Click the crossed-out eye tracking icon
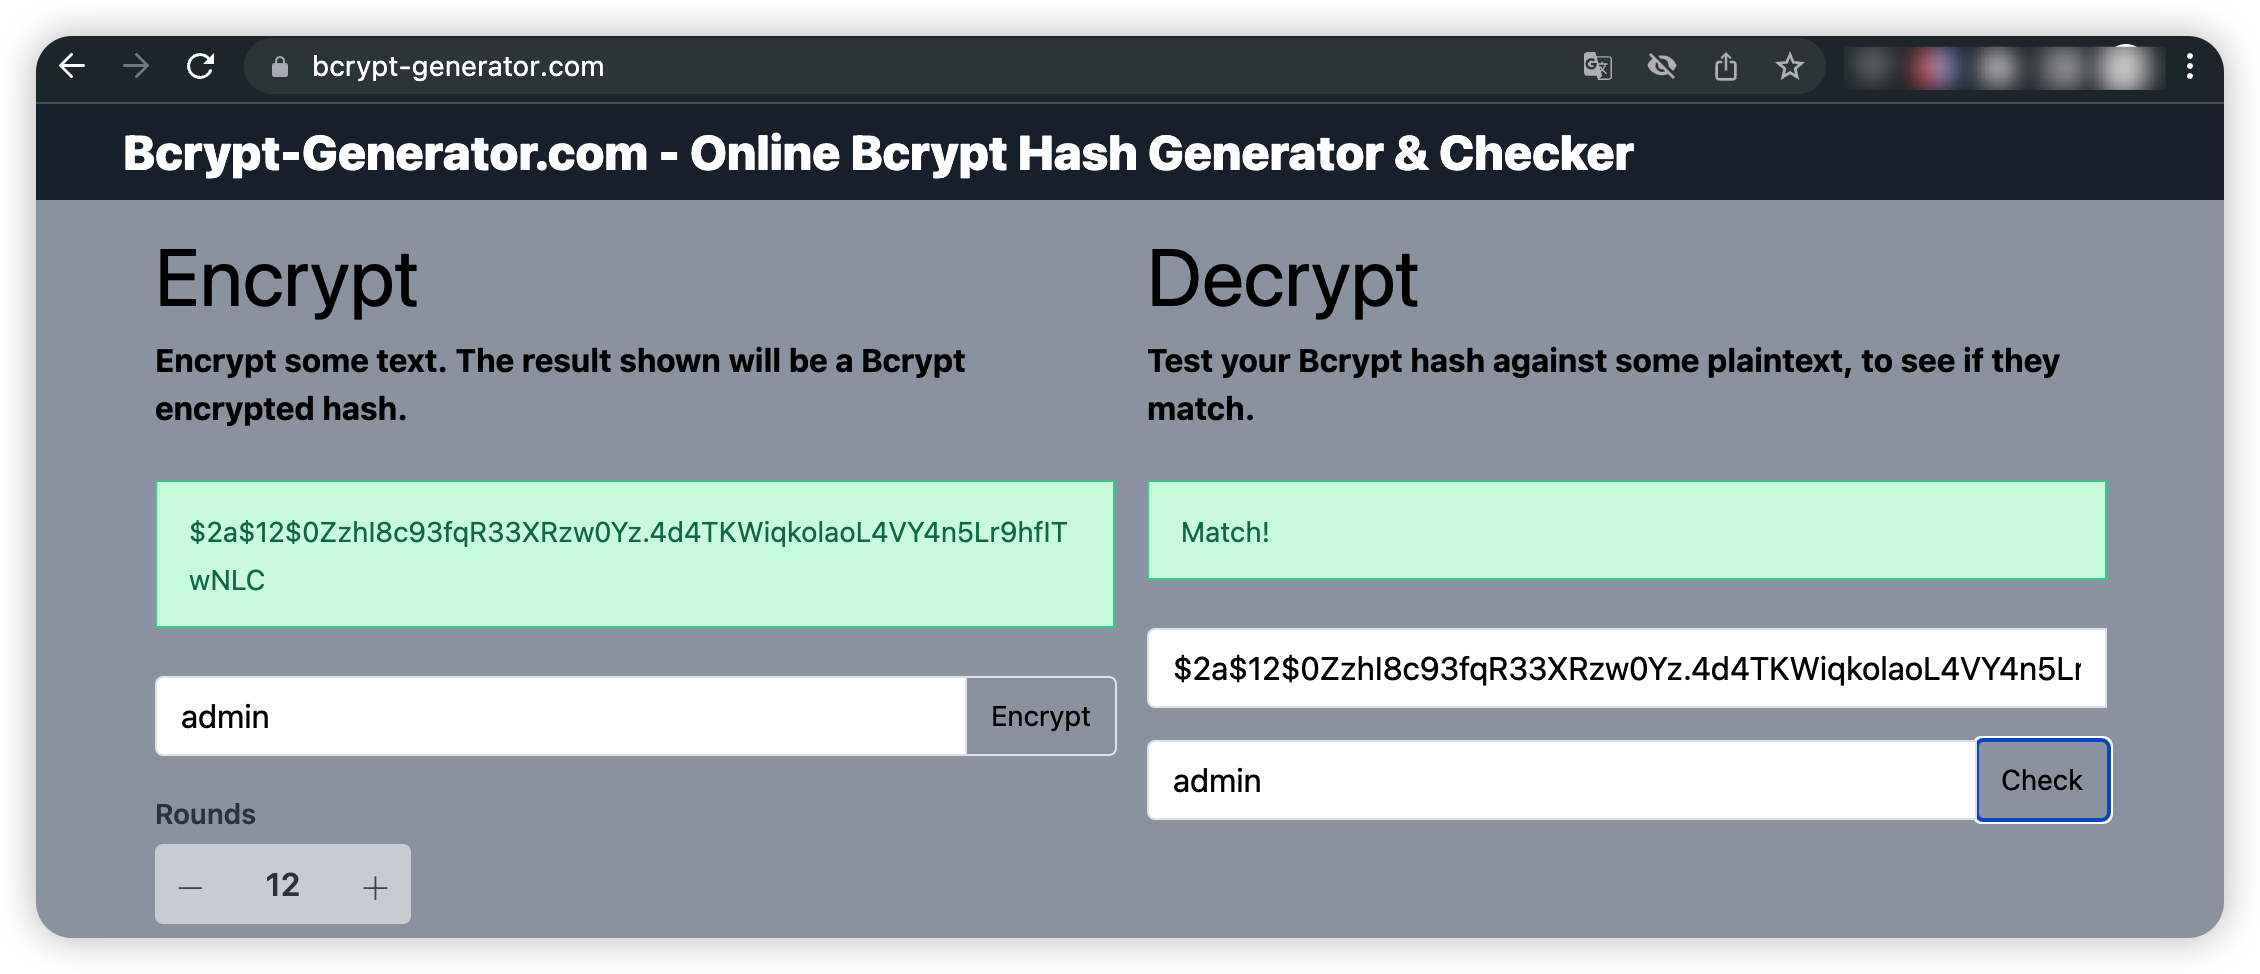The image size is (2260, 974). coord(1661,66)
